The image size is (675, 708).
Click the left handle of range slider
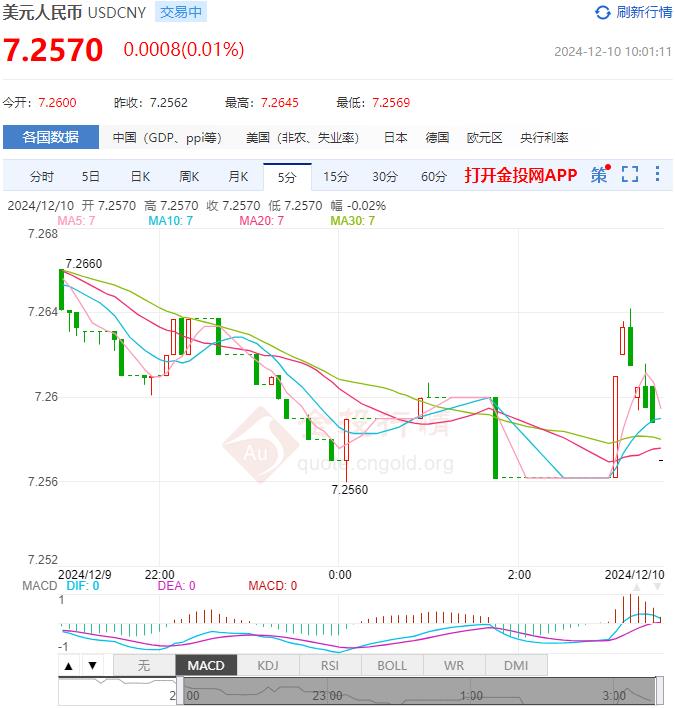tap(180, 691)
